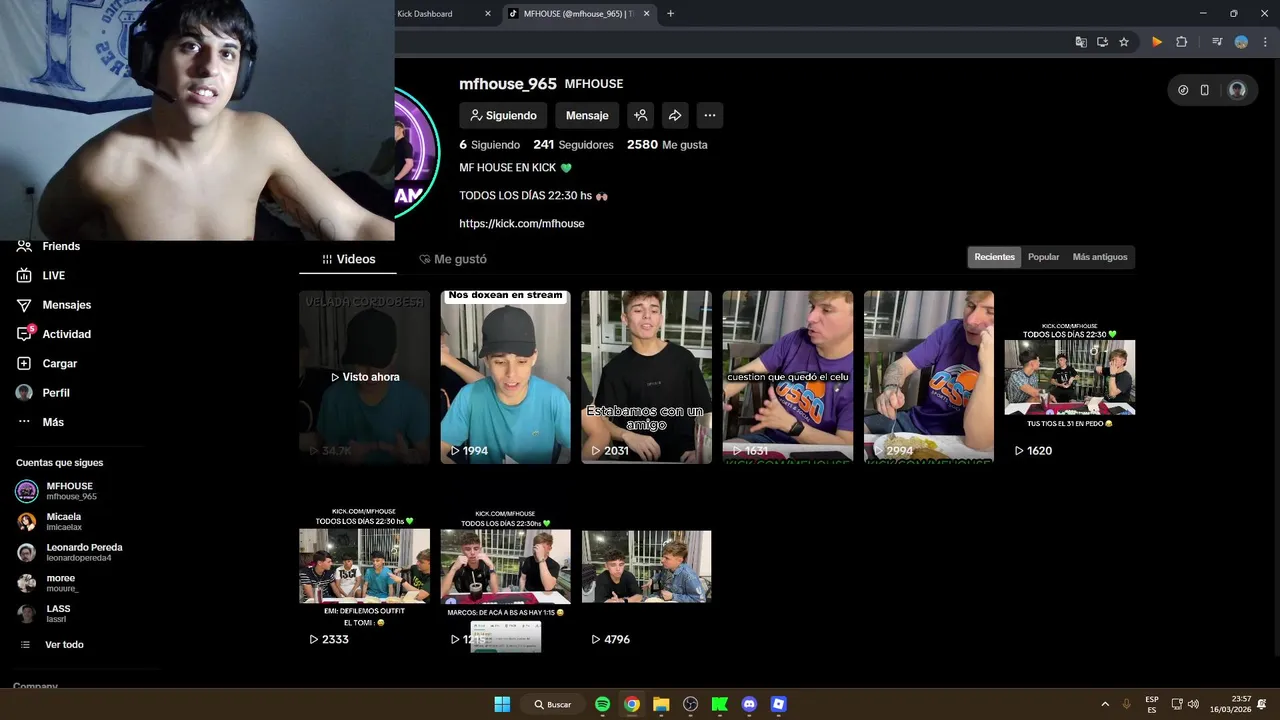
Task: Select the Recientes sort option
Action: (x=994, y=257)
